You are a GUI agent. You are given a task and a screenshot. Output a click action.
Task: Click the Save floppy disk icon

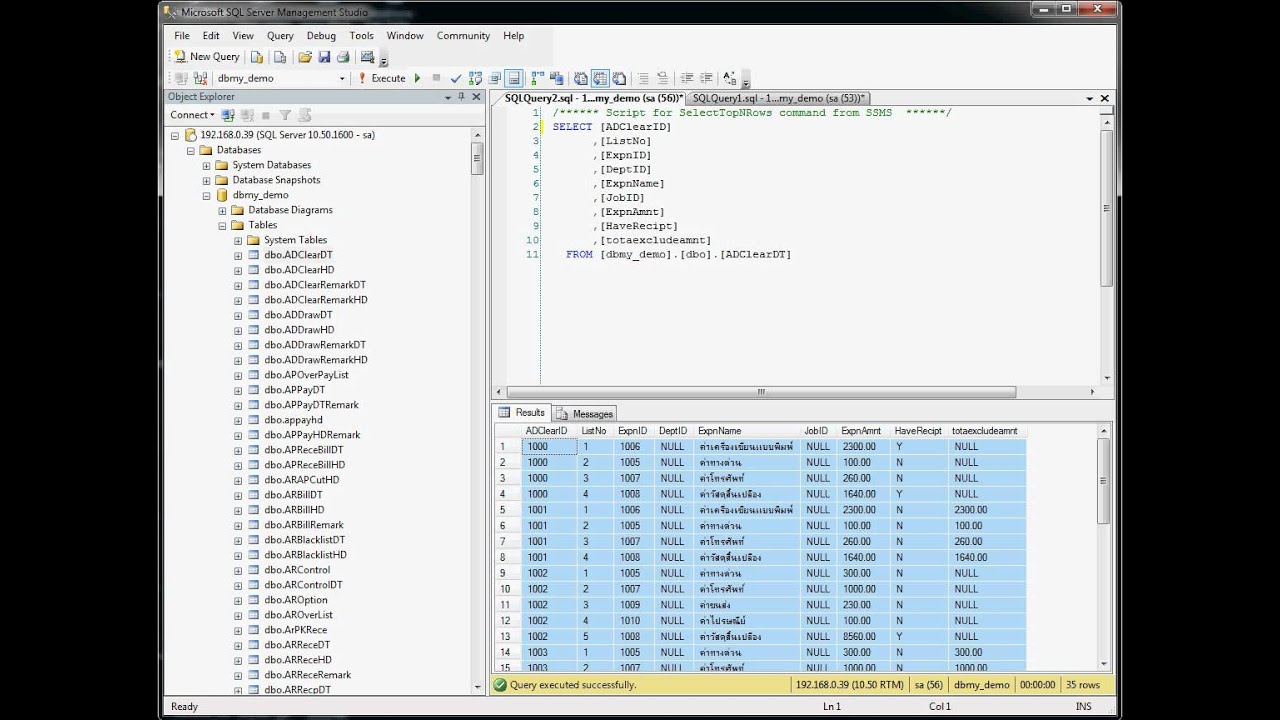(x=324, y=57)
